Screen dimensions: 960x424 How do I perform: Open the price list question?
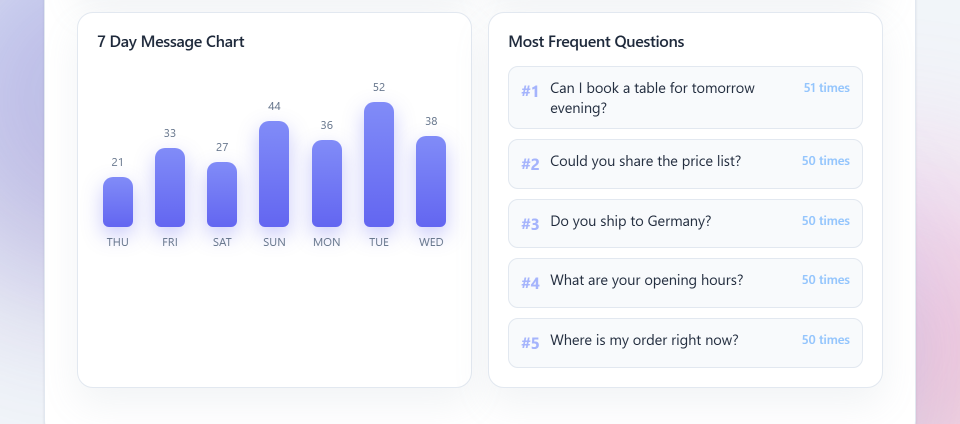point(685,164)
